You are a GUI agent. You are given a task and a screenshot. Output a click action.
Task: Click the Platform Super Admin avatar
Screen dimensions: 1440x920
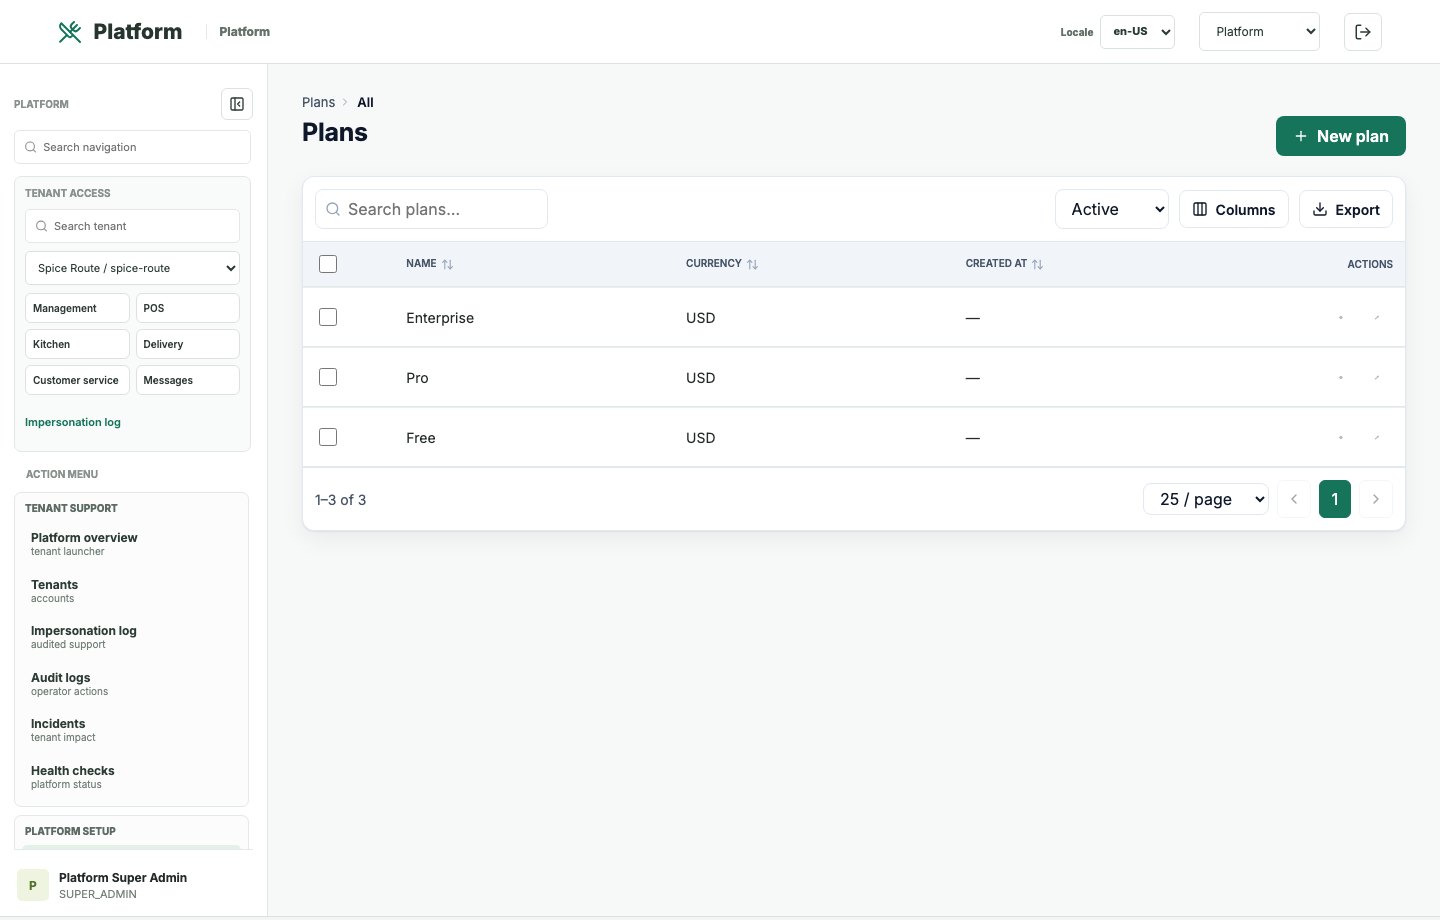coord(33,885)
